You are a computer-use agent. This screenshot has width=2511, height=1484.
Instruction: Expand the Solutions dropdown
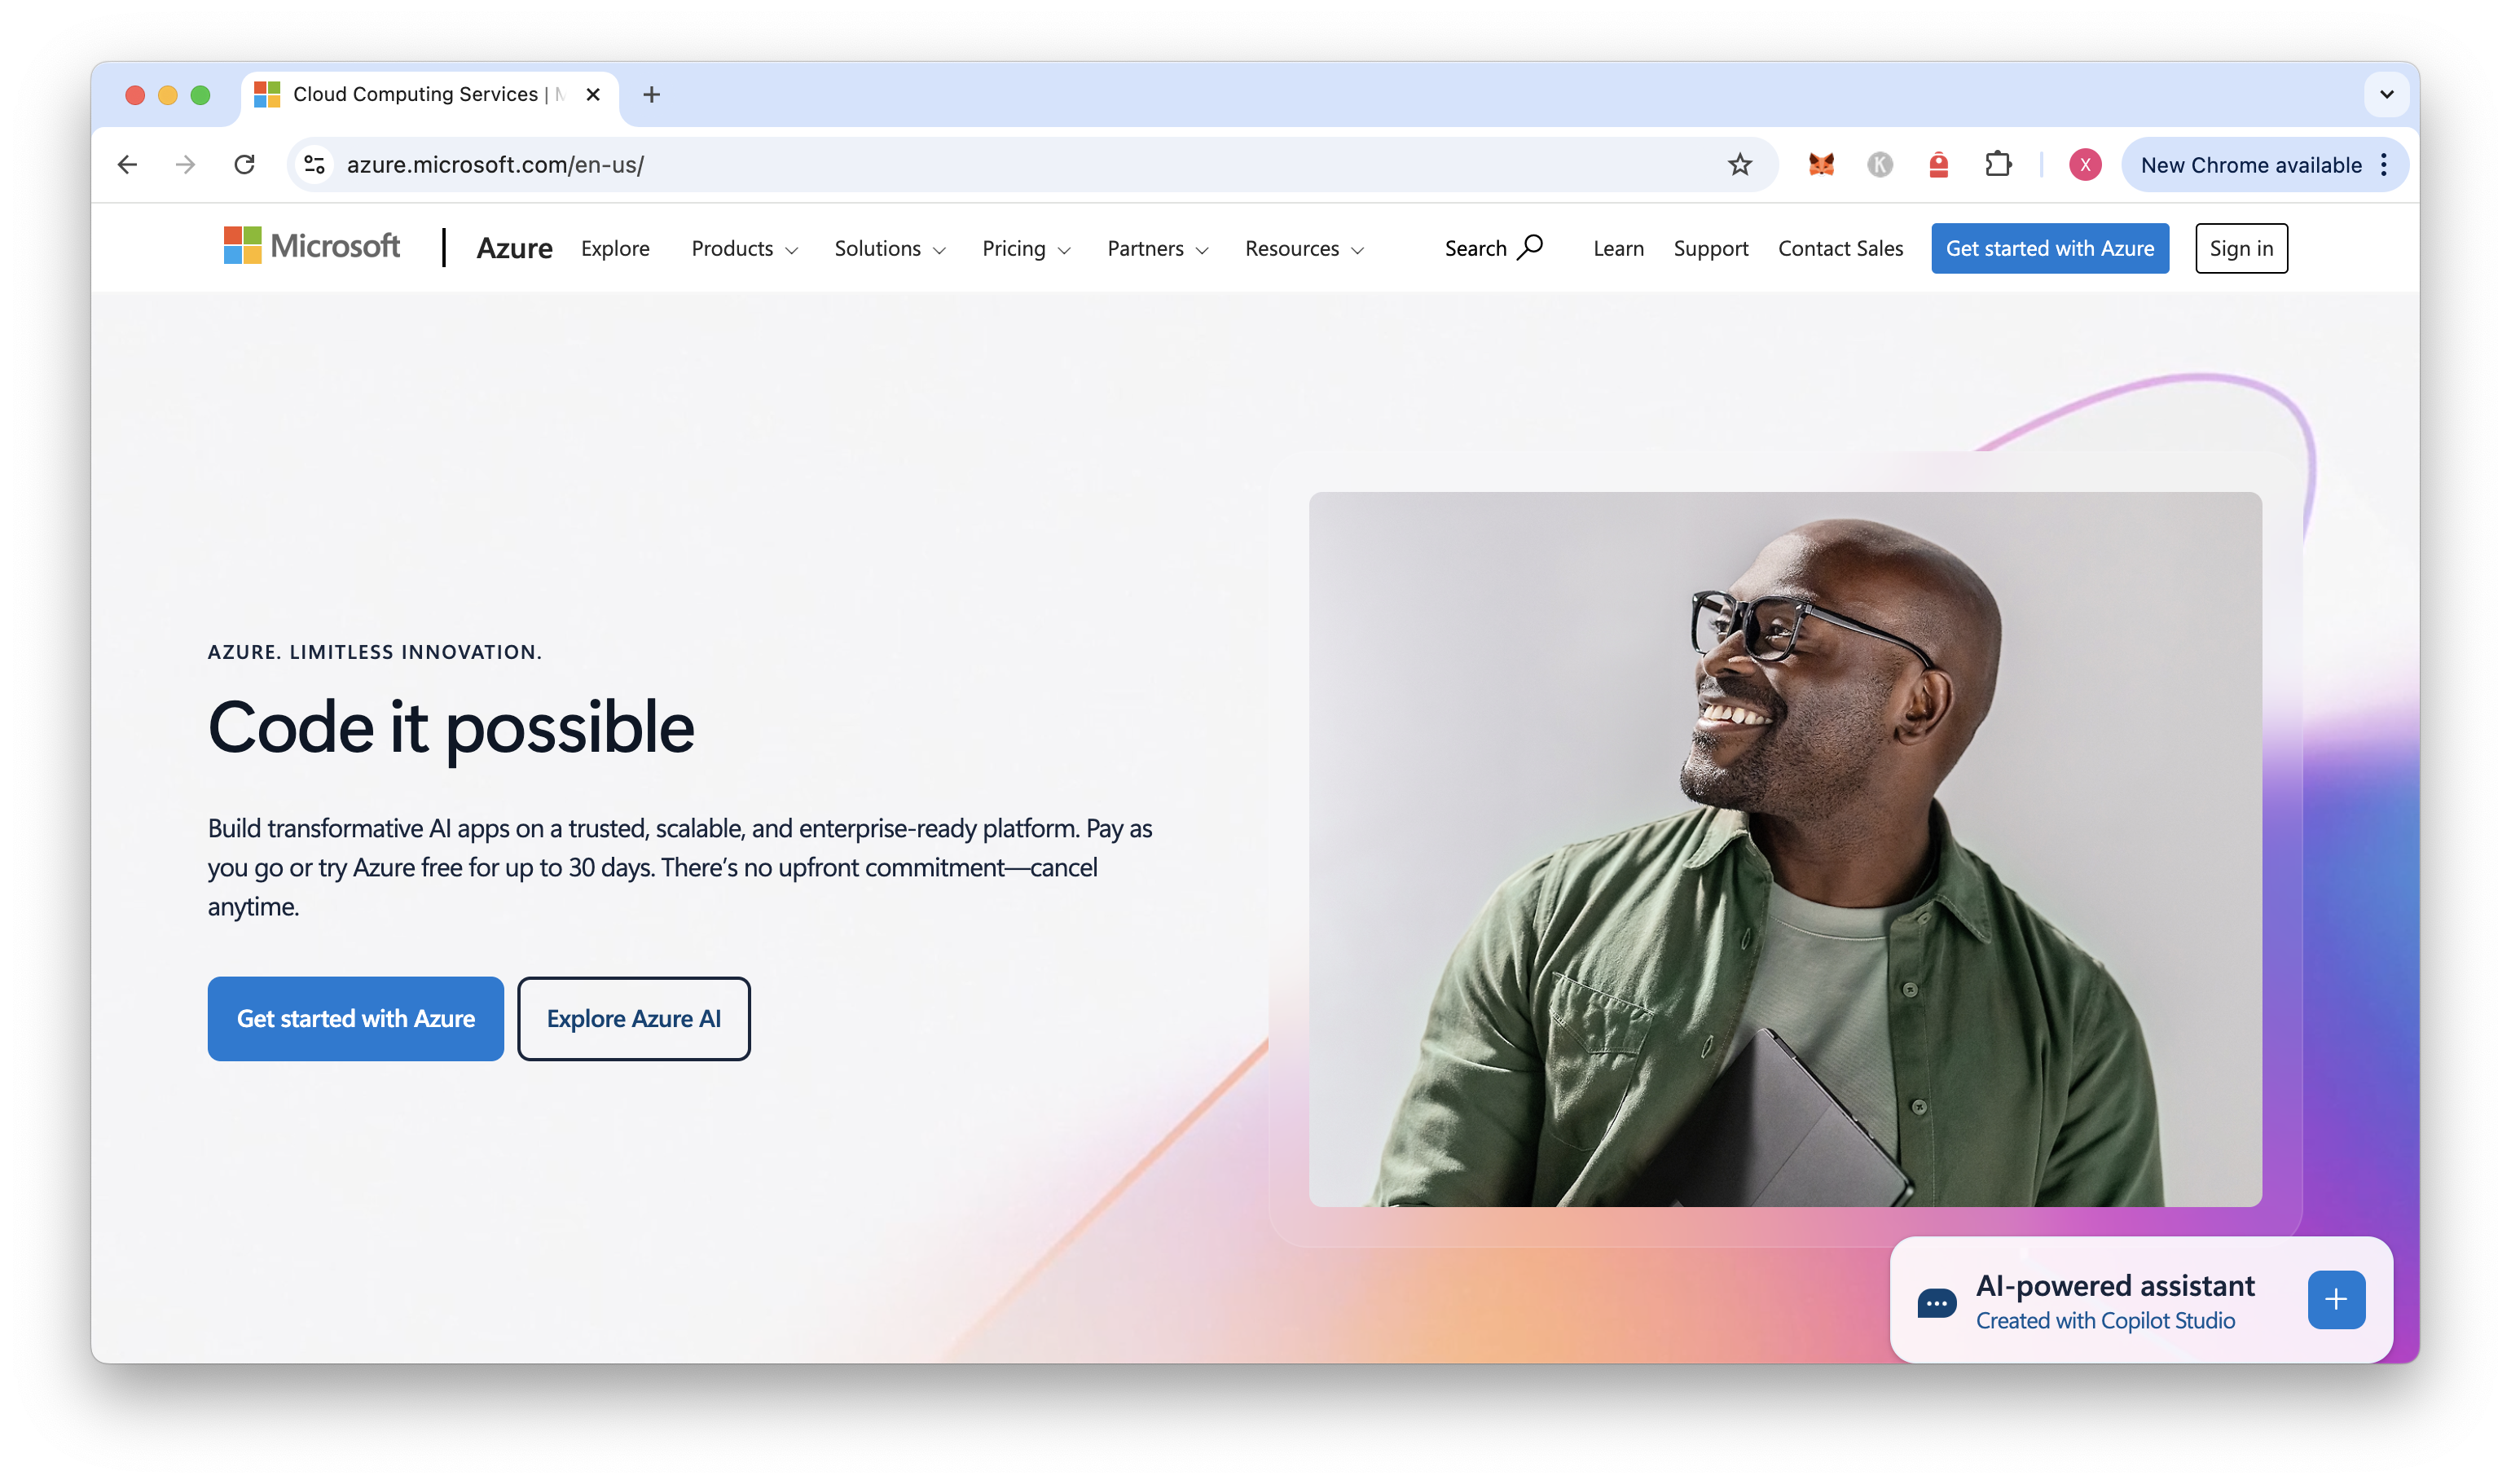coord(889,249)
